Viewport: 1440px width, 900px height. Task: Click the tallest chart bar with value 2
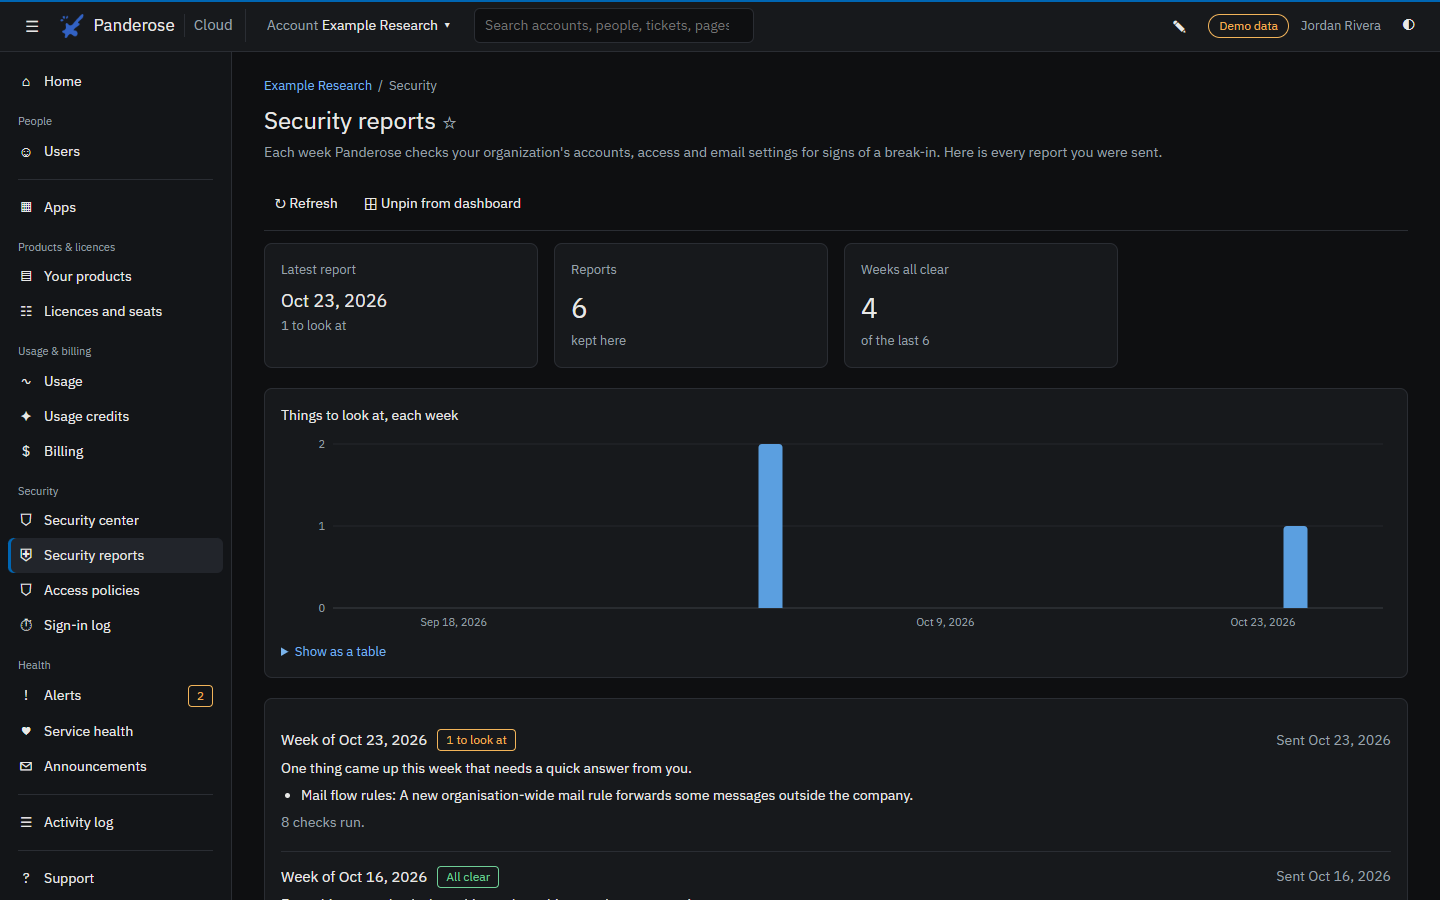tap(770, 526)
